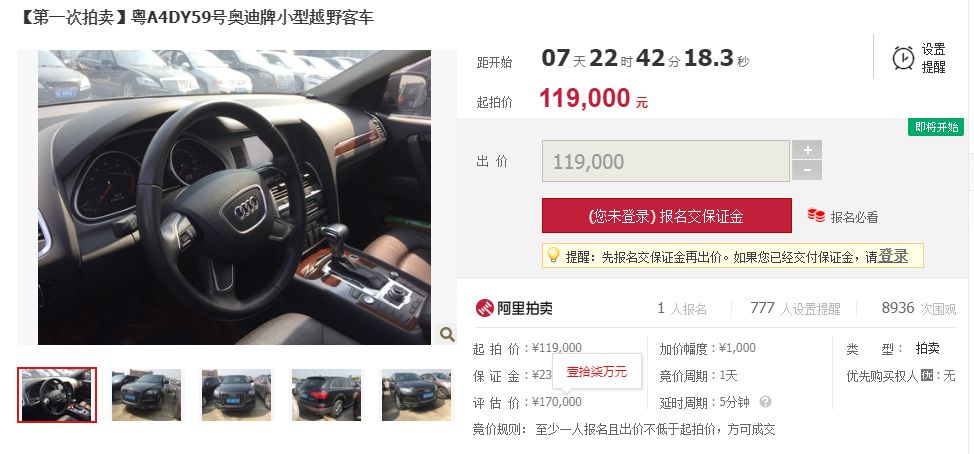974x454 pixels.
Task: Decrease bid with the minus button
Action: [x=807, y=170]
